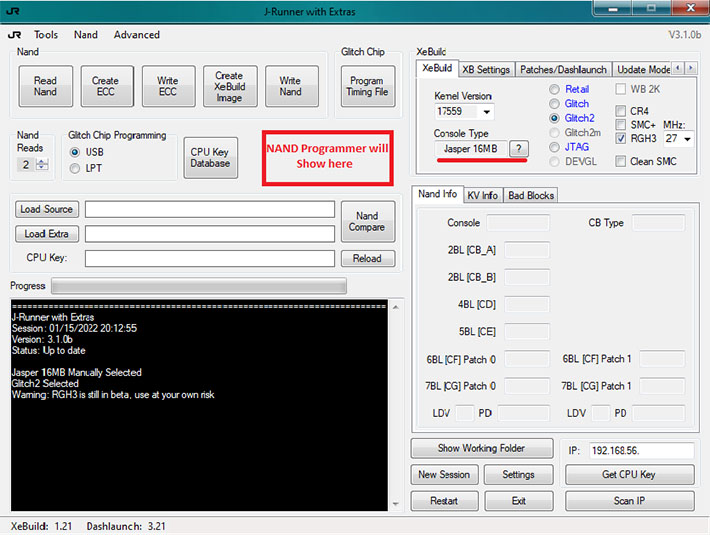The height and width of the screenshot is (535, 710).
Task: Click Jasper 16MB console type selector
Action: pos(470,148)
